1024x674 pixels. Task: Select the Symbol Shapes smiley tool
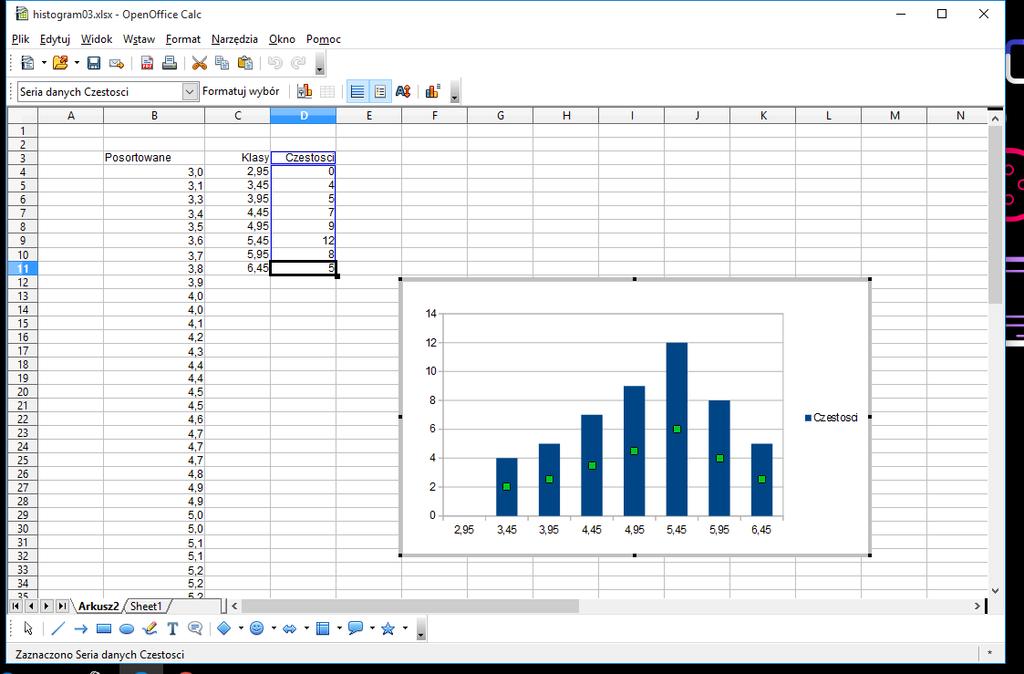tap(257, 628)
